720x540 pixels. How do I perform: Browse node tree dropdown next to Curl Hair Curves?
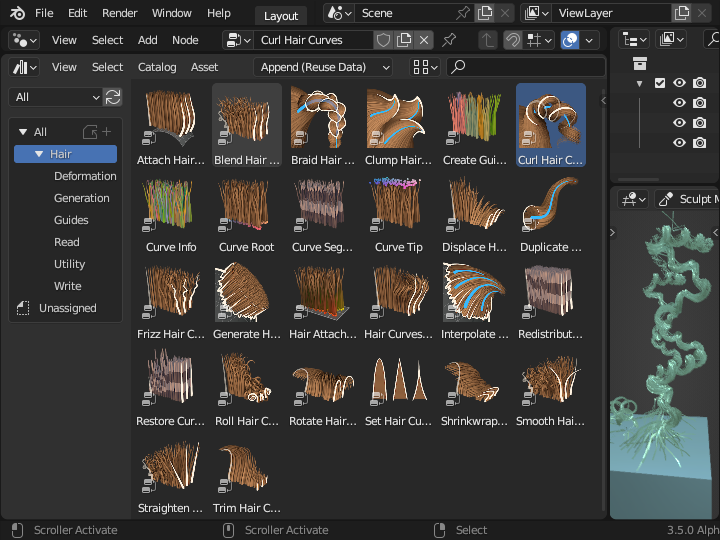pos(238,40)
